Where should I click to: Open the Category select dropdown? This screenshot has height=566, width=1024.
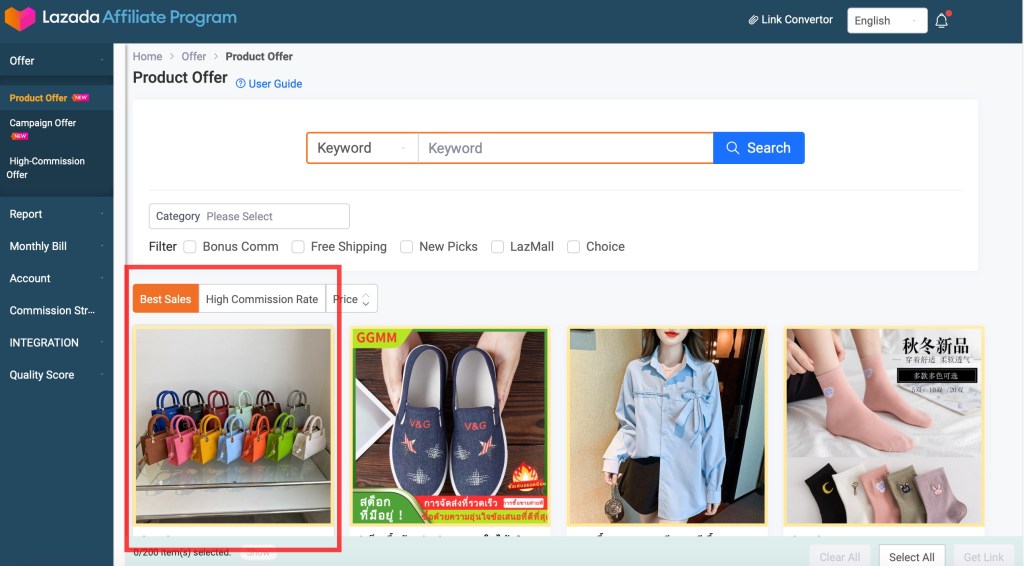click(249, 216)
